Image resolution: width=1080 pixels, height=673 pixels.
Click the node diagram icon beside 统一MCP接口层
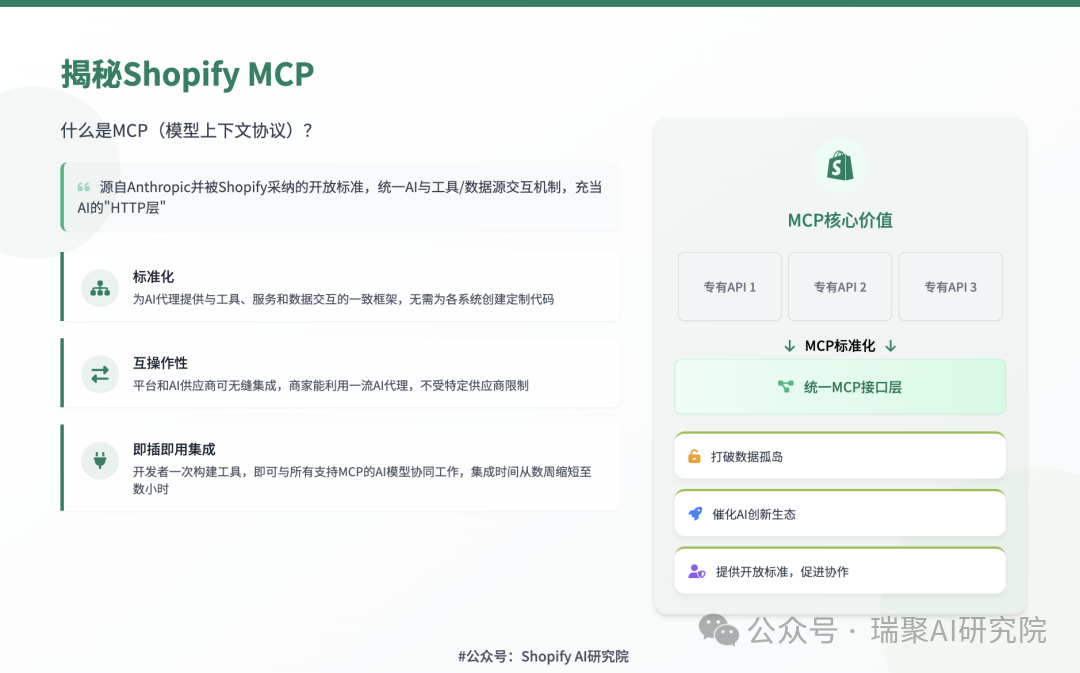pos(785,387)
